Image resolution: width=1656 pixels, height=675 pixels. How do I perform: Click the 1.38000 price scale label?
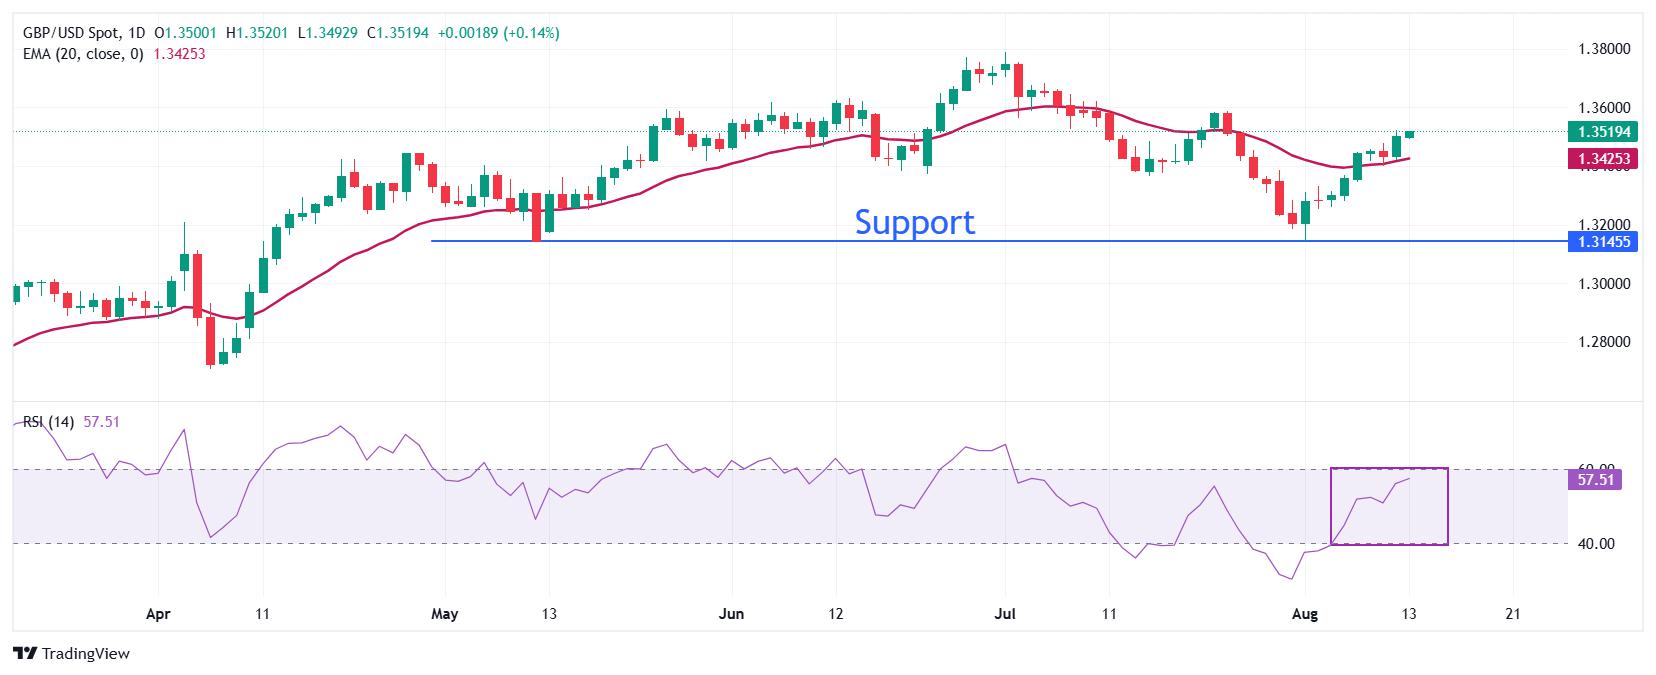coord(1604,49)
